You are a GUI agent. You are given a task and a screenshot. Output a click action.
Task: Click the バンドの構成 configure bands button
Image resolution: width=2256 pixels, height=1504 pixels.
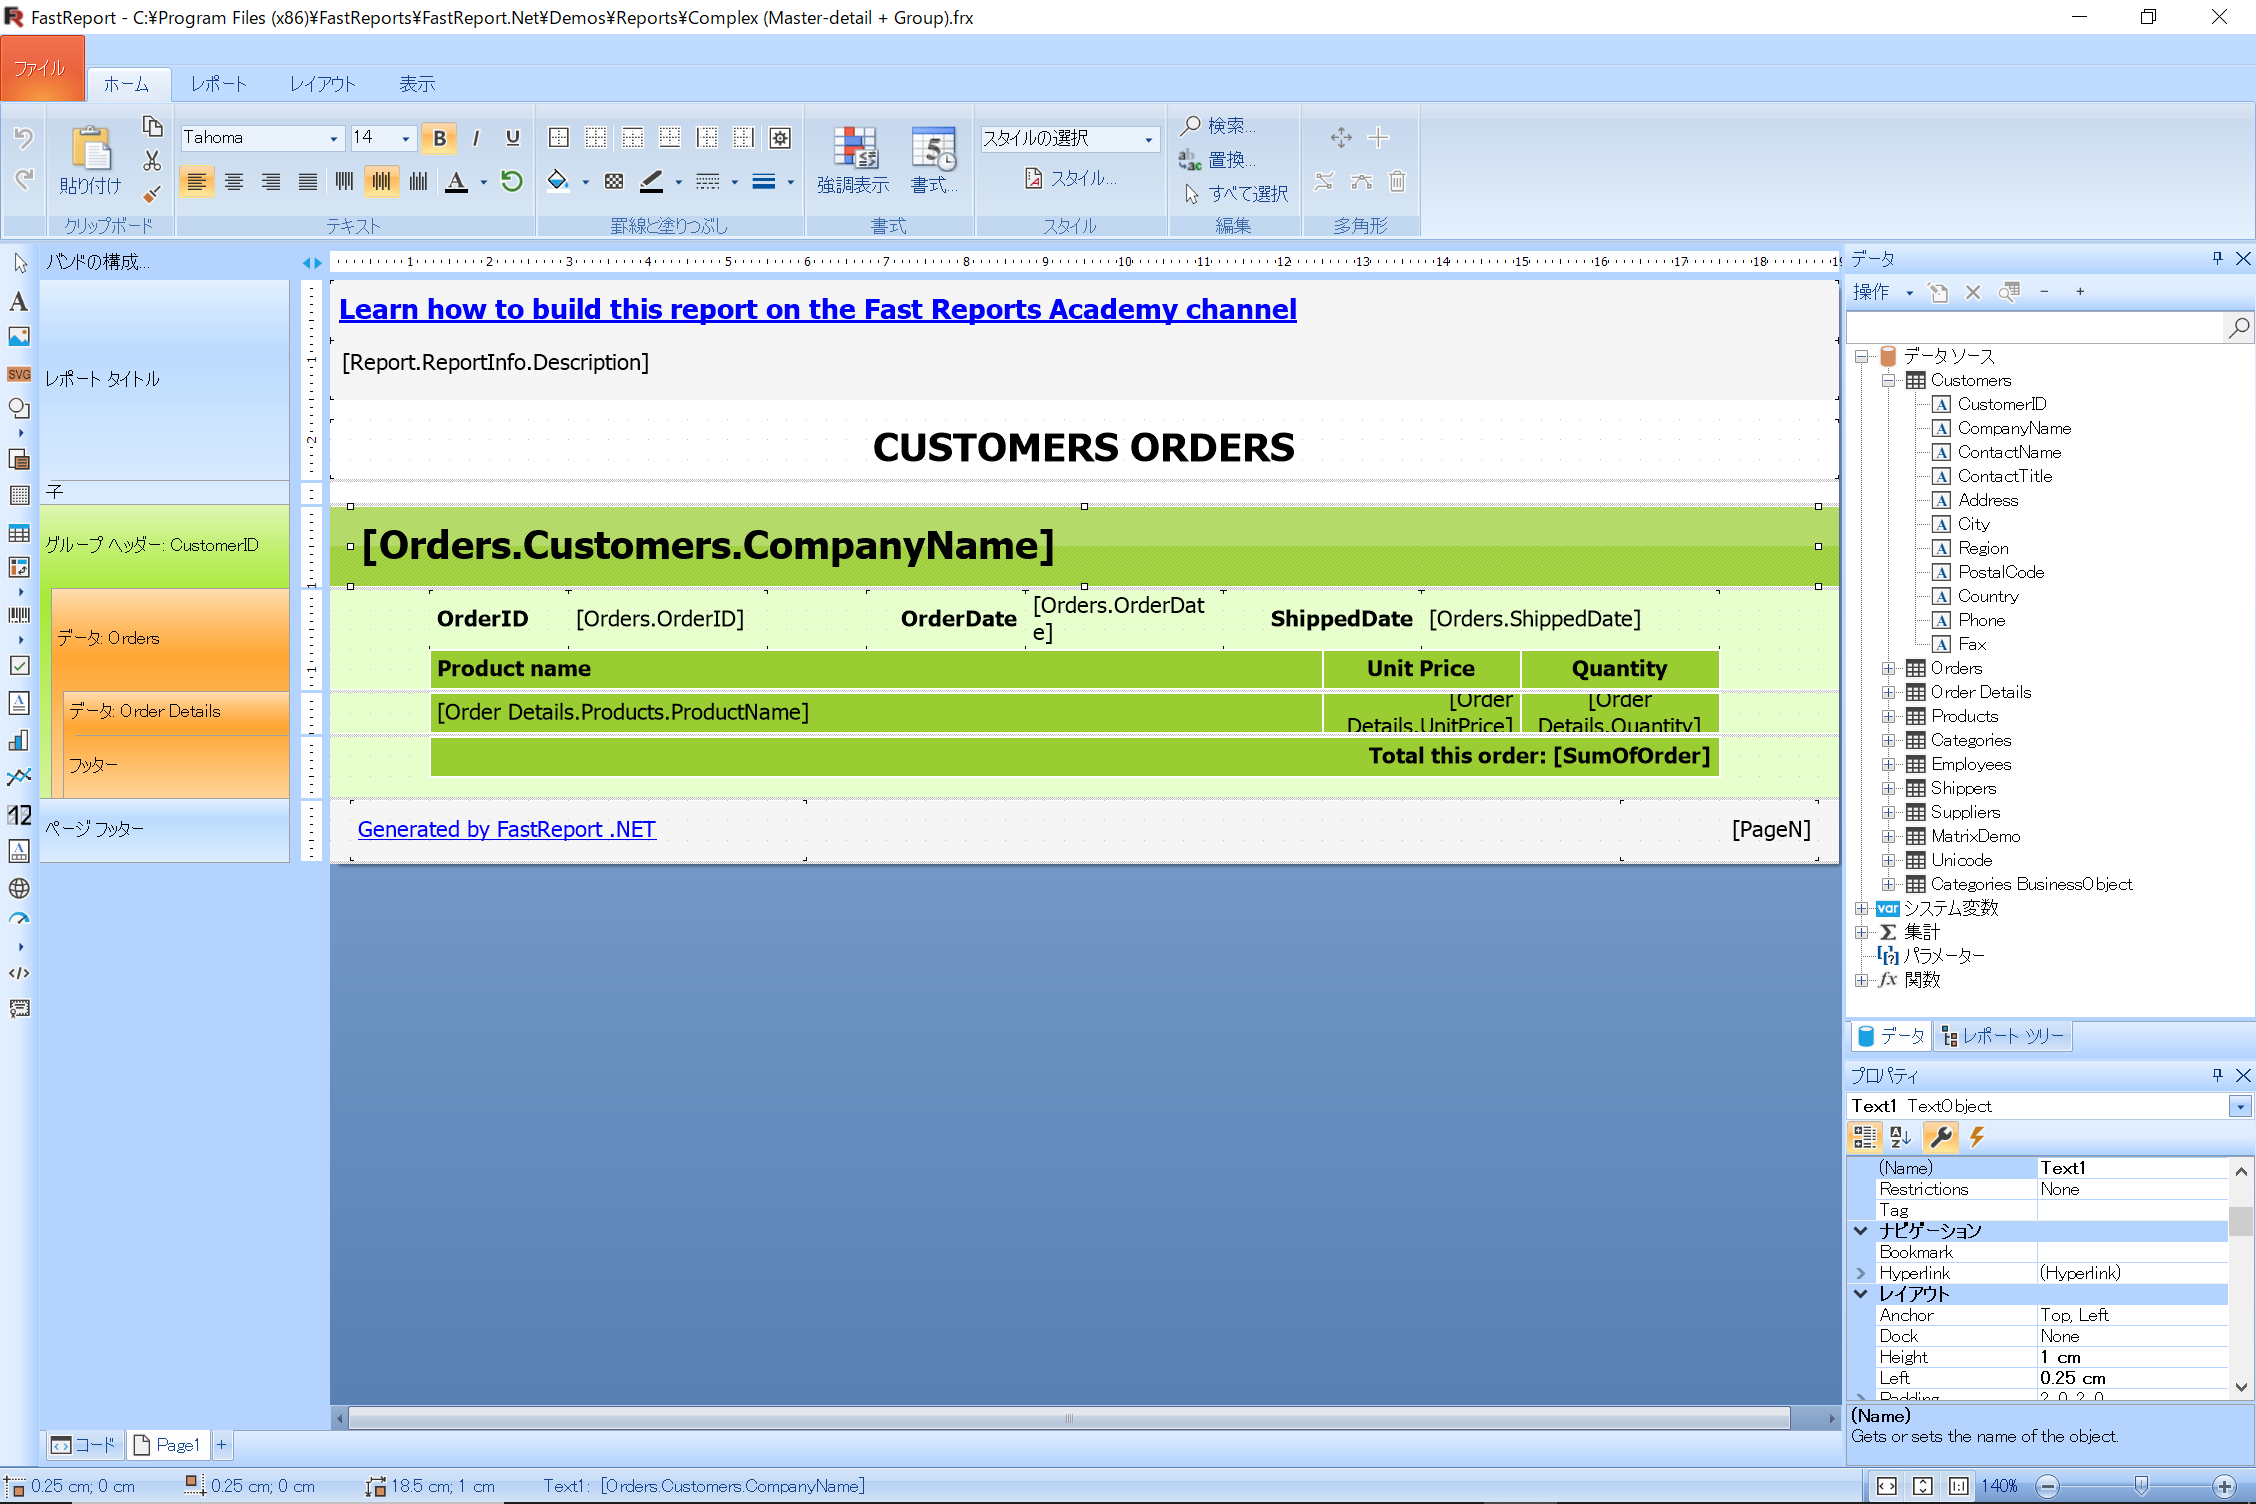[x=98, y=262]
